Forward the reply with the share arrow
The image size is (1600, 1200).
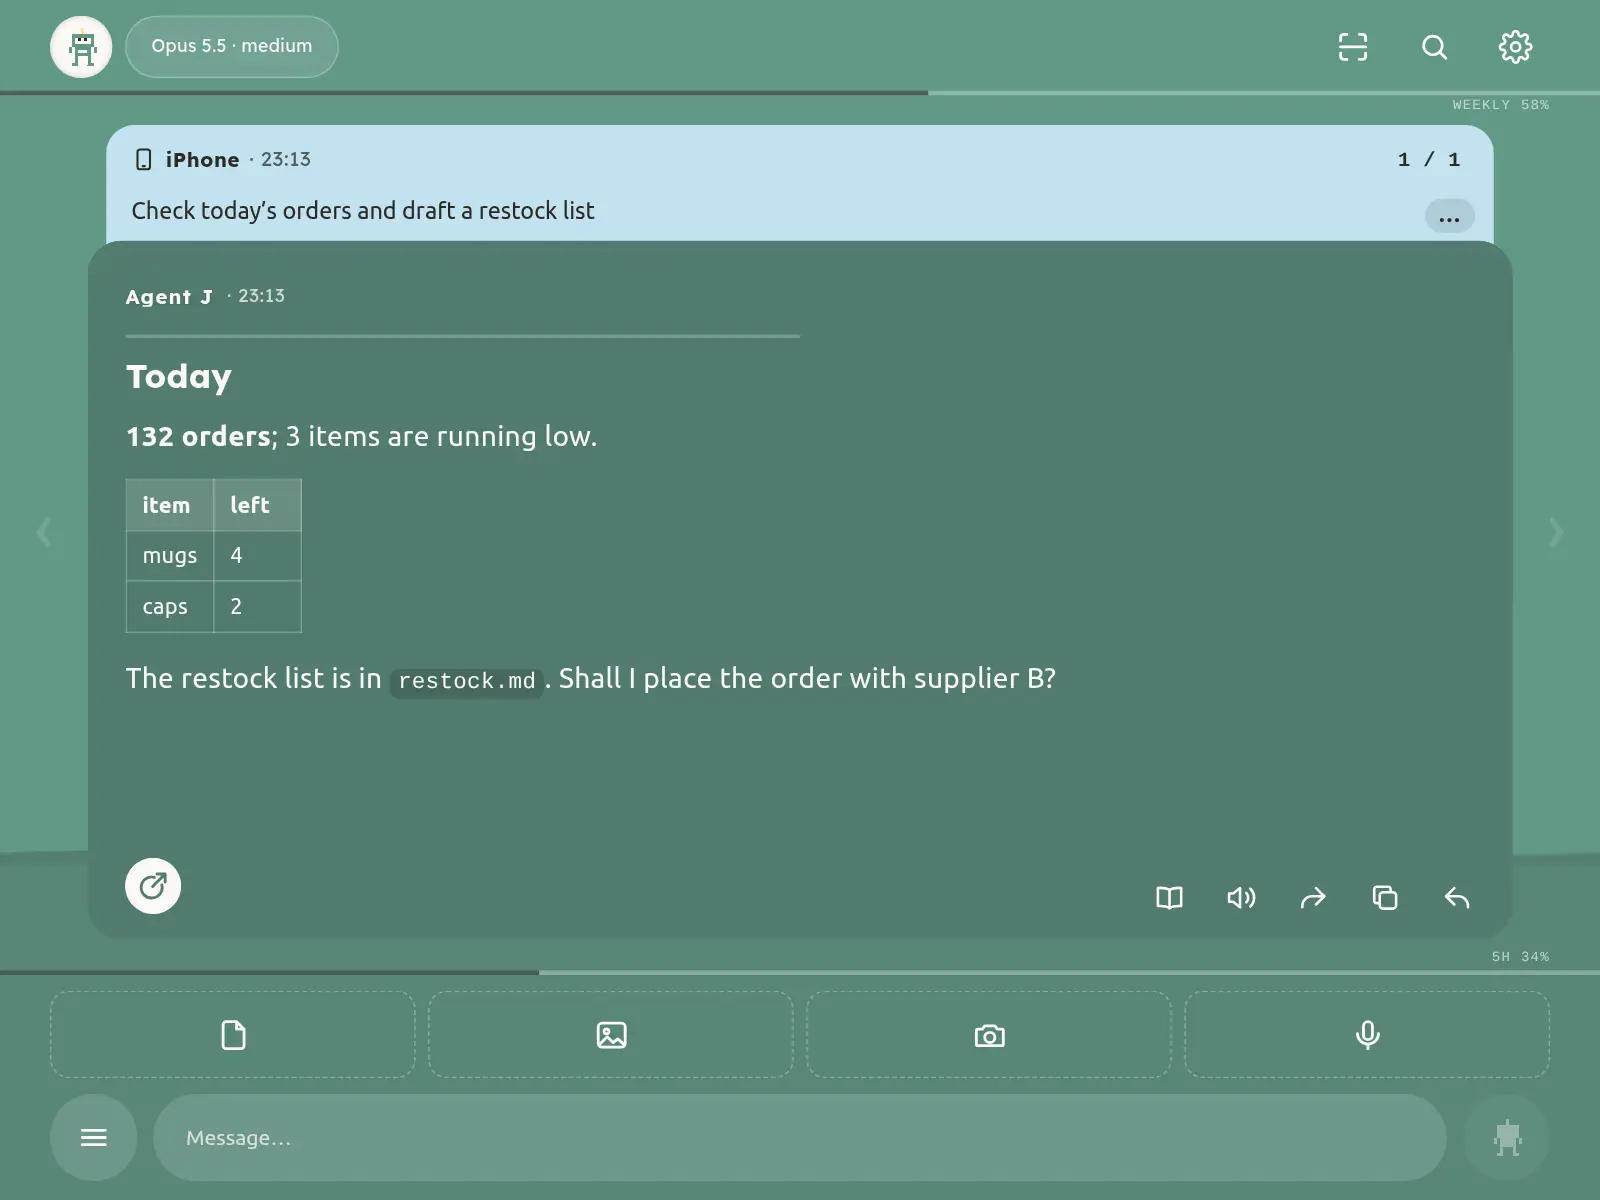(x=1313, y=898)
